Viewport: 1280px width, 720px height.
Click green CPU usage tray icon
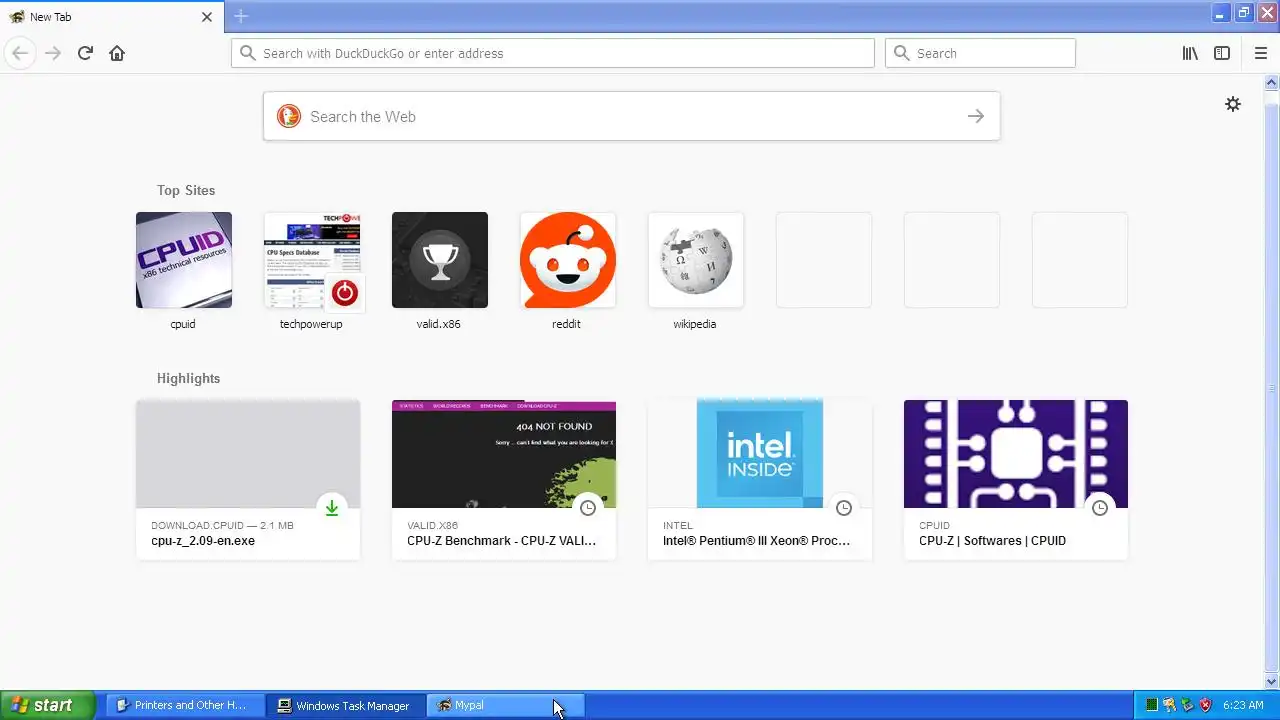[x=1152, y=705]
